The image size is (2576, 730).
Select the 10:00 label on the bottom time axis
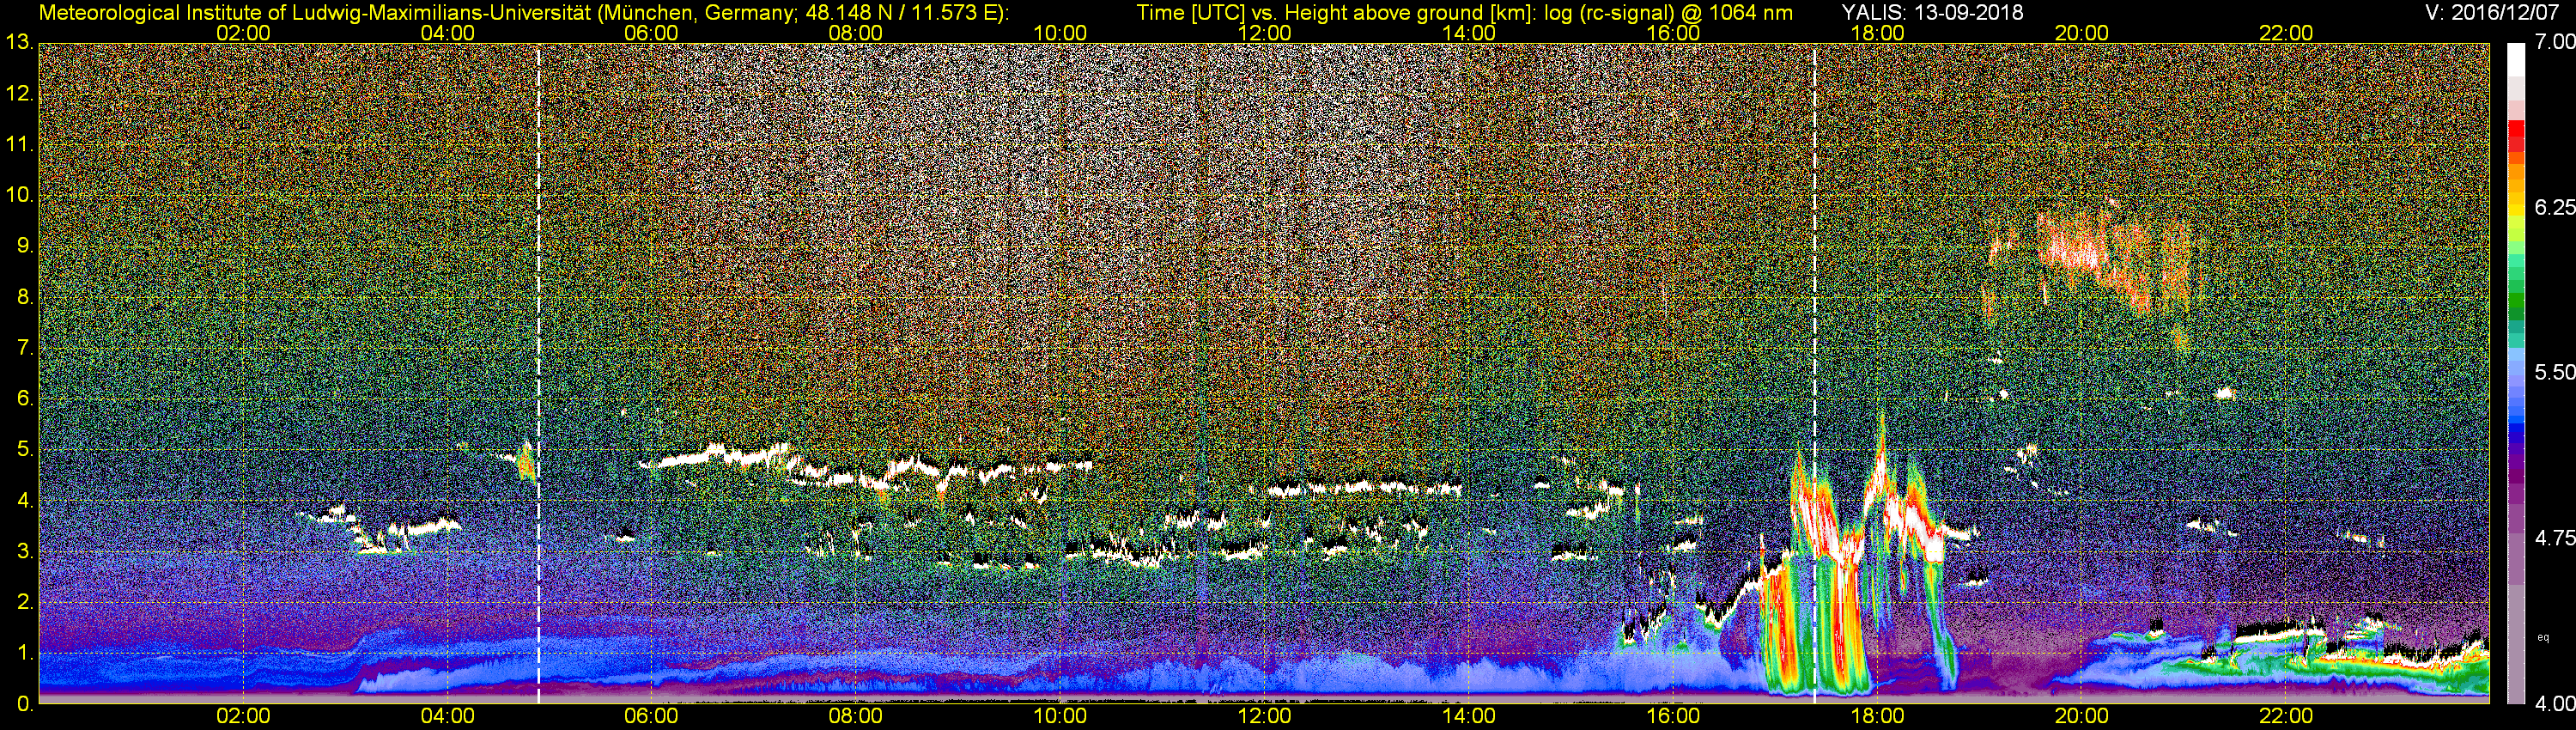point(1060,717)
